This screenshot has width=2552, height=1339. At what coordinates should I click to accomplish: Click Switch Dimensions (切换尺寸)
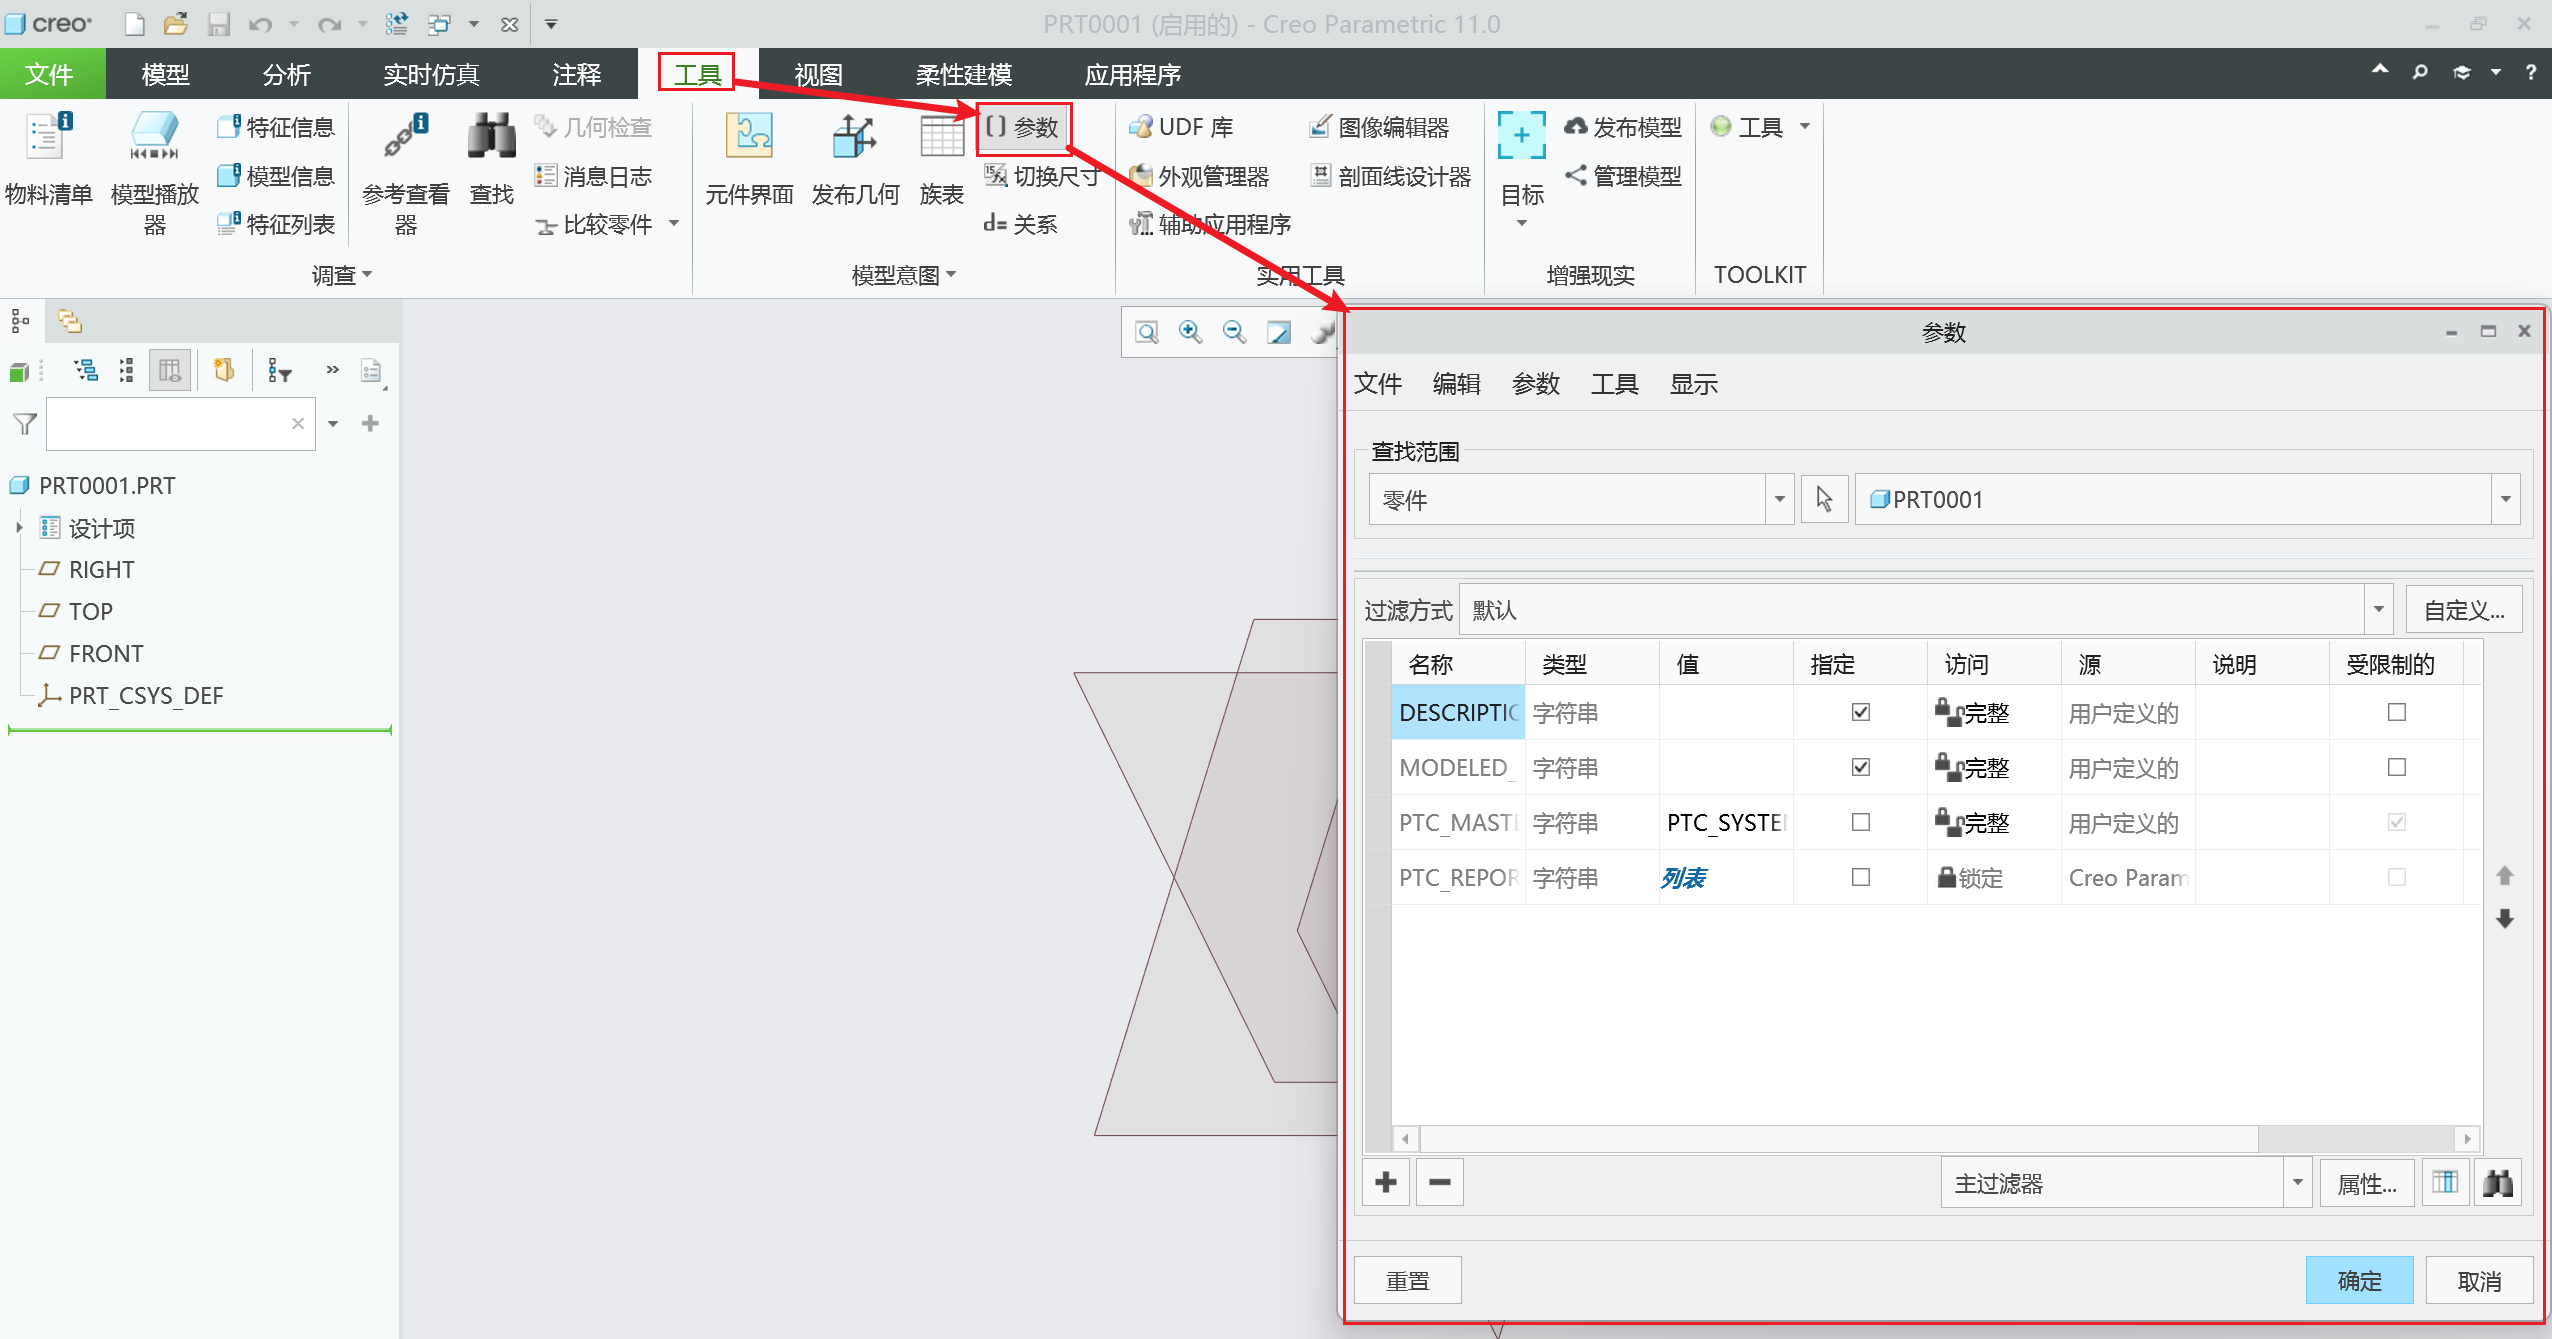coord(1042,176)
